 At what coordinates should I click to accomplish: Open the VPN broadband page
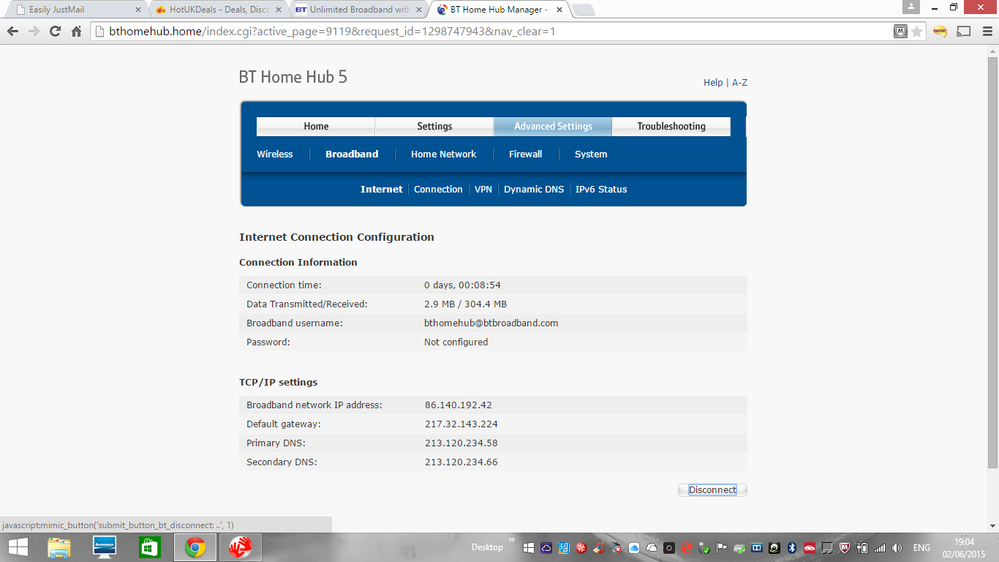click(x=483, y=189)
